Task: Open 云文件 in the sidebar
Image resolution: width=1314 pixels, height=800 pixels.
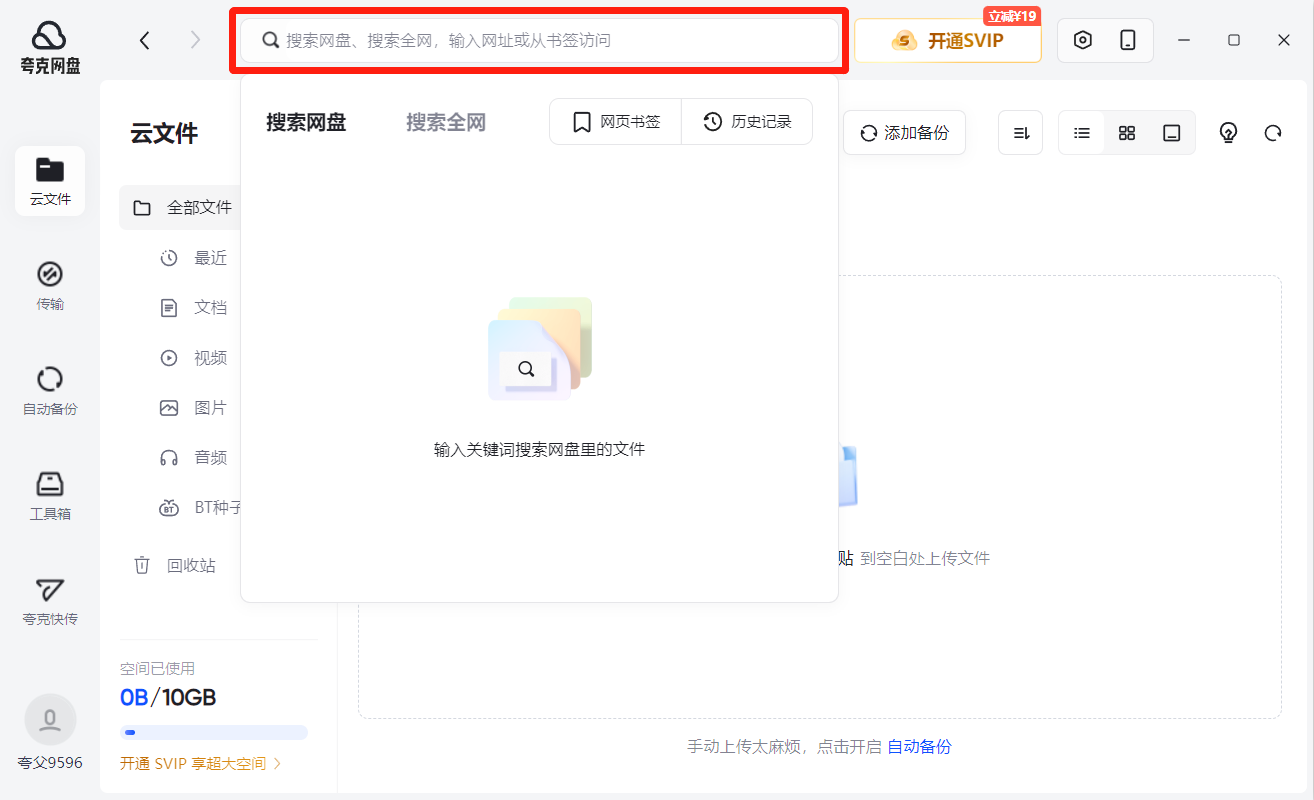Action: click(x=50, y=181)
